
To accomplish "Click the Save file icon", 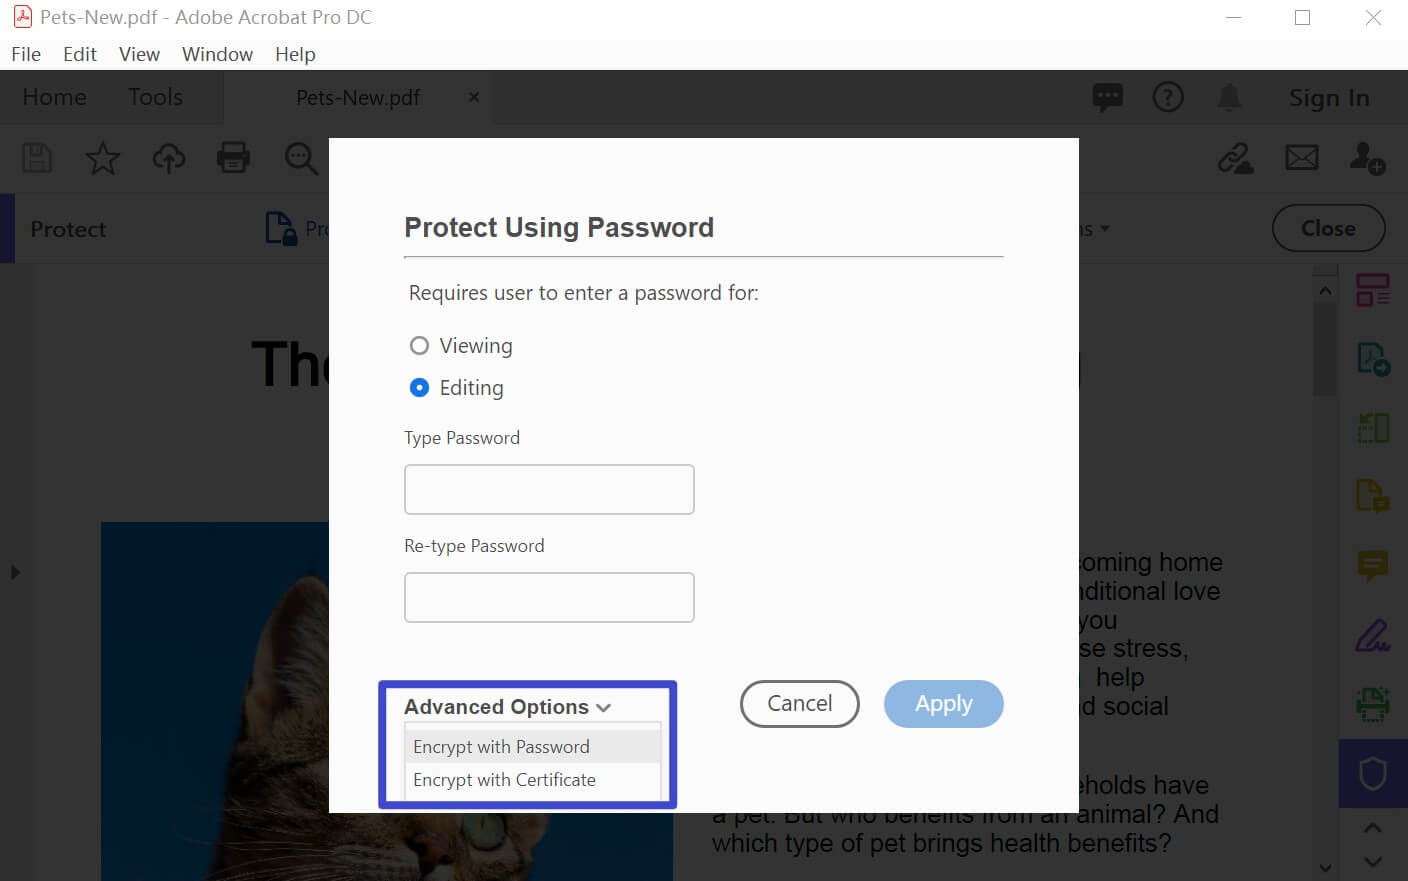I will click(x=37, y=158).
